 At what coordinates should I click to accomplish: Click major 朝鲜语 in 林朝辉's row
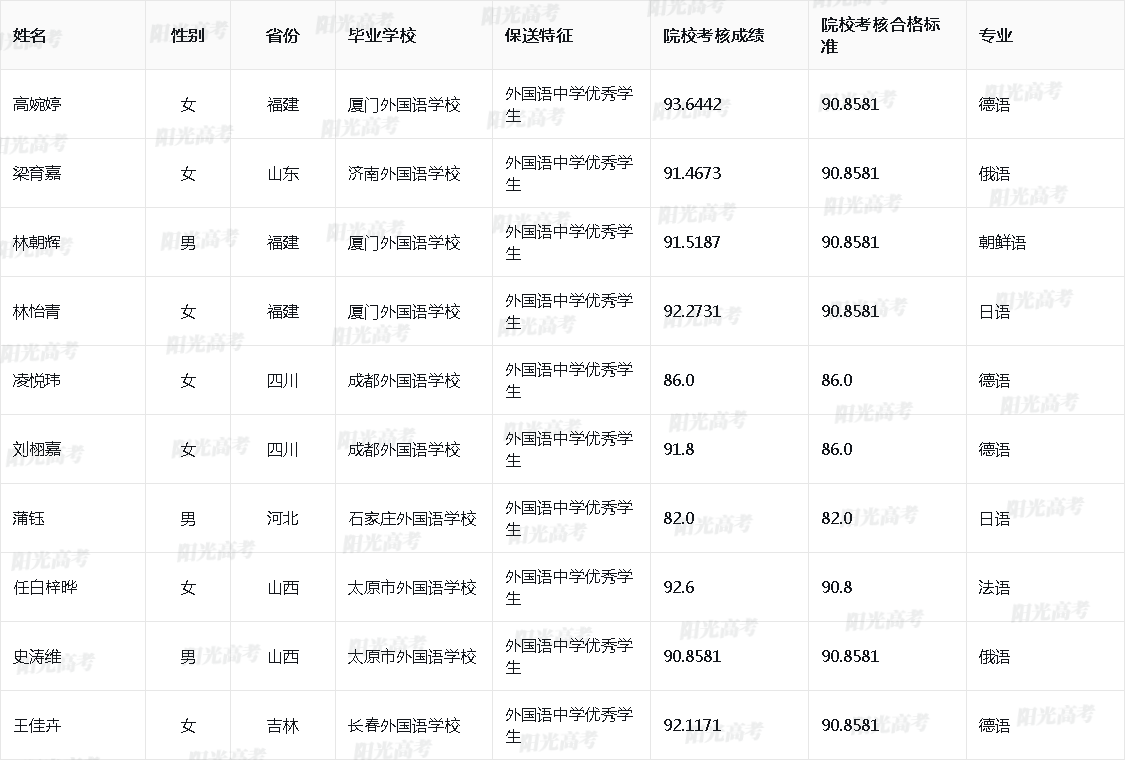pos(1002,243)
